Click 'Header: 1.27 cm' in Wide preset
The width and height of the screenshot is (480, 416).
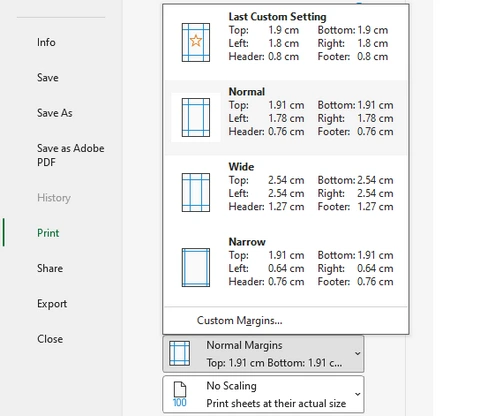tap(266, 207)
